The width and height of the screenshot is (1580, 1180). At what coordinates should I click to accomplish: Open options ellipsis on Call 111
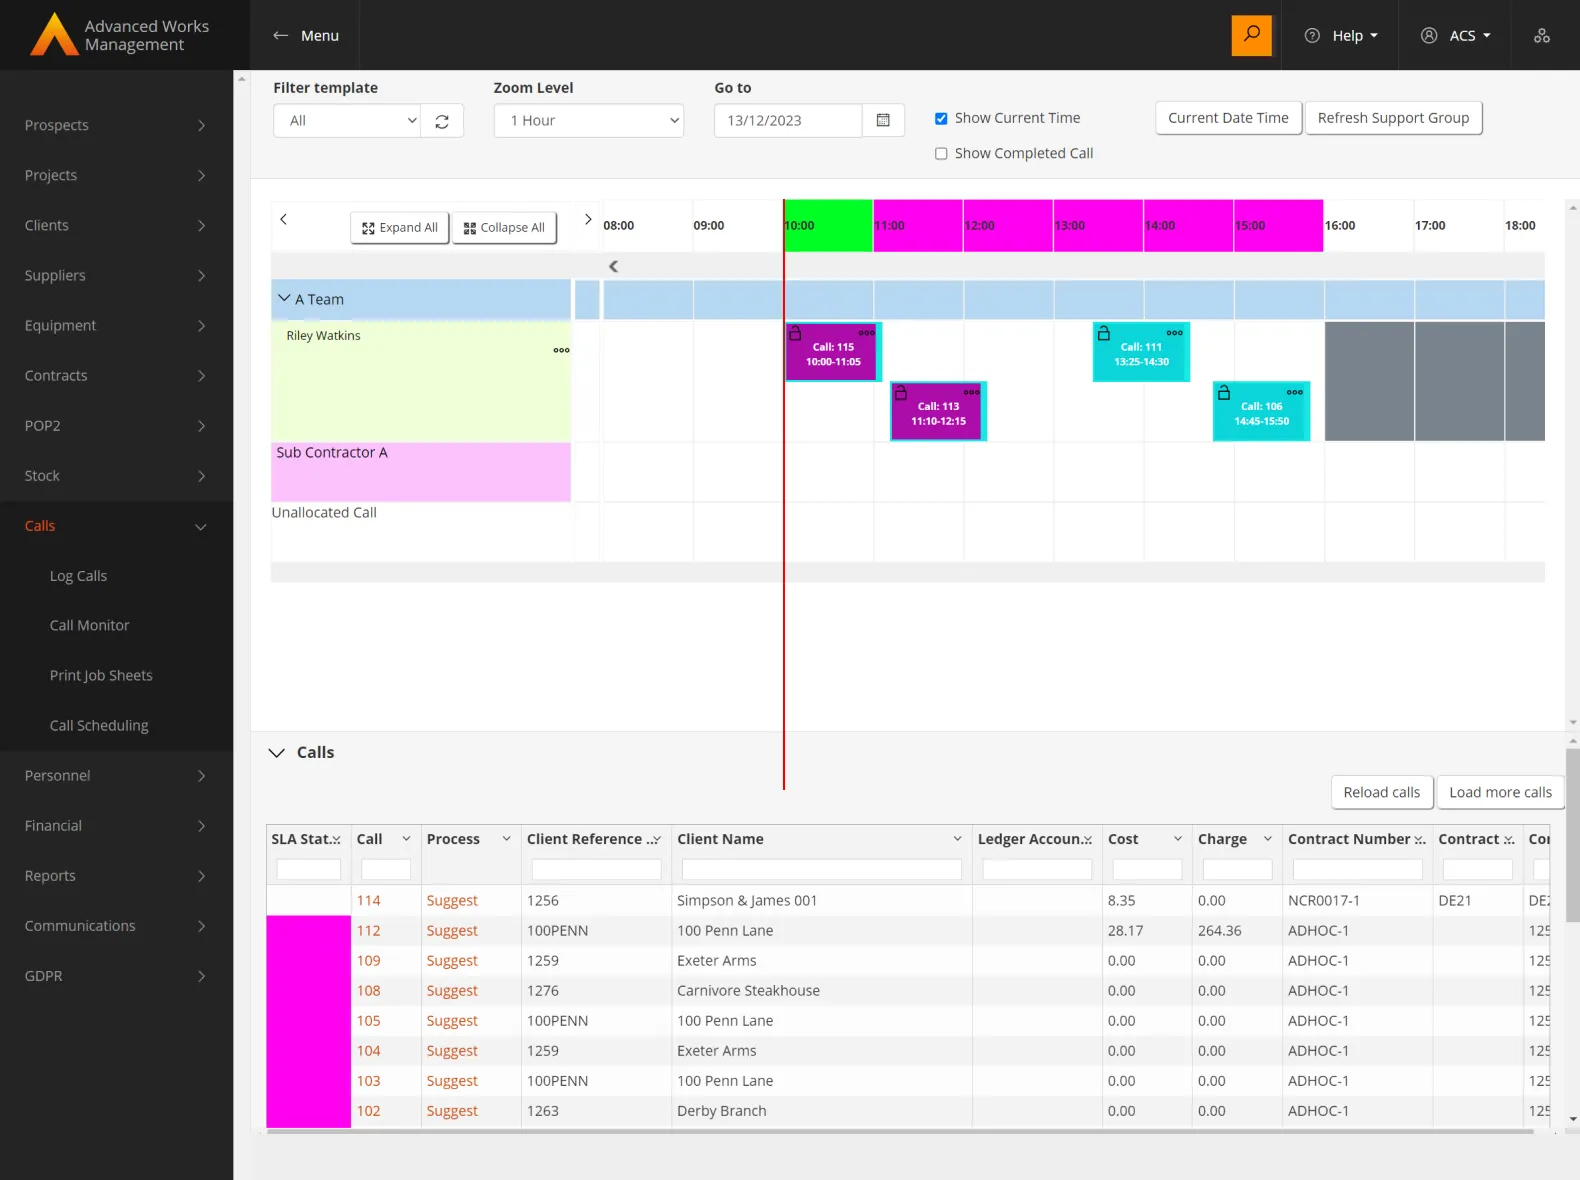click(1175, 332)
